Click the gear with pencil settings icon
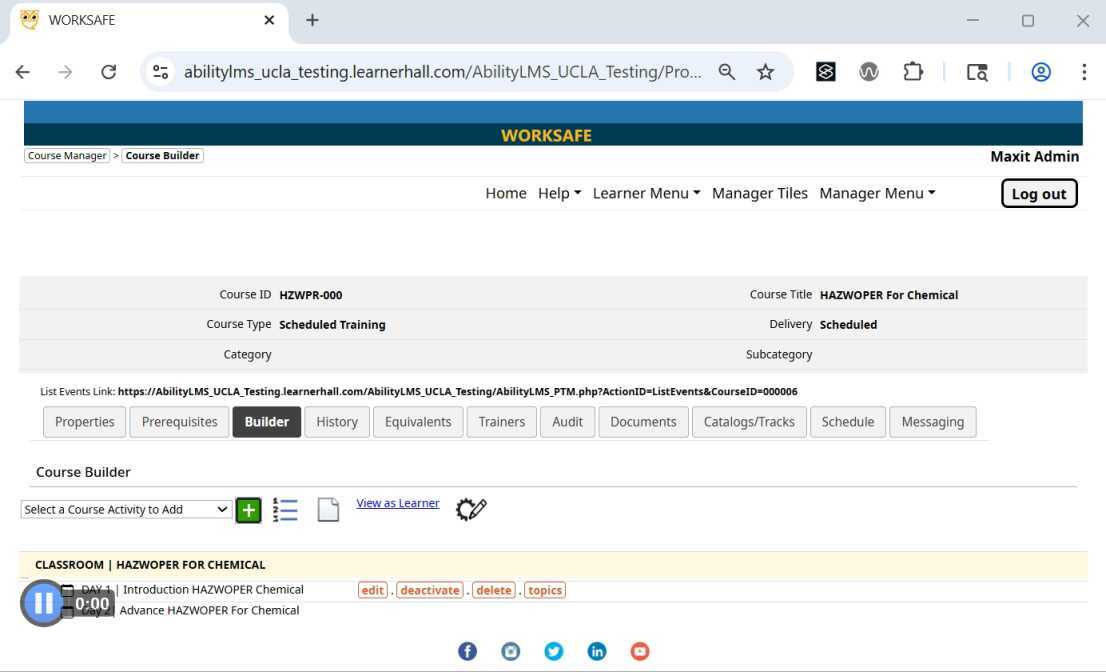Screen dimensions: 1106x672 (x=471, y=509)
